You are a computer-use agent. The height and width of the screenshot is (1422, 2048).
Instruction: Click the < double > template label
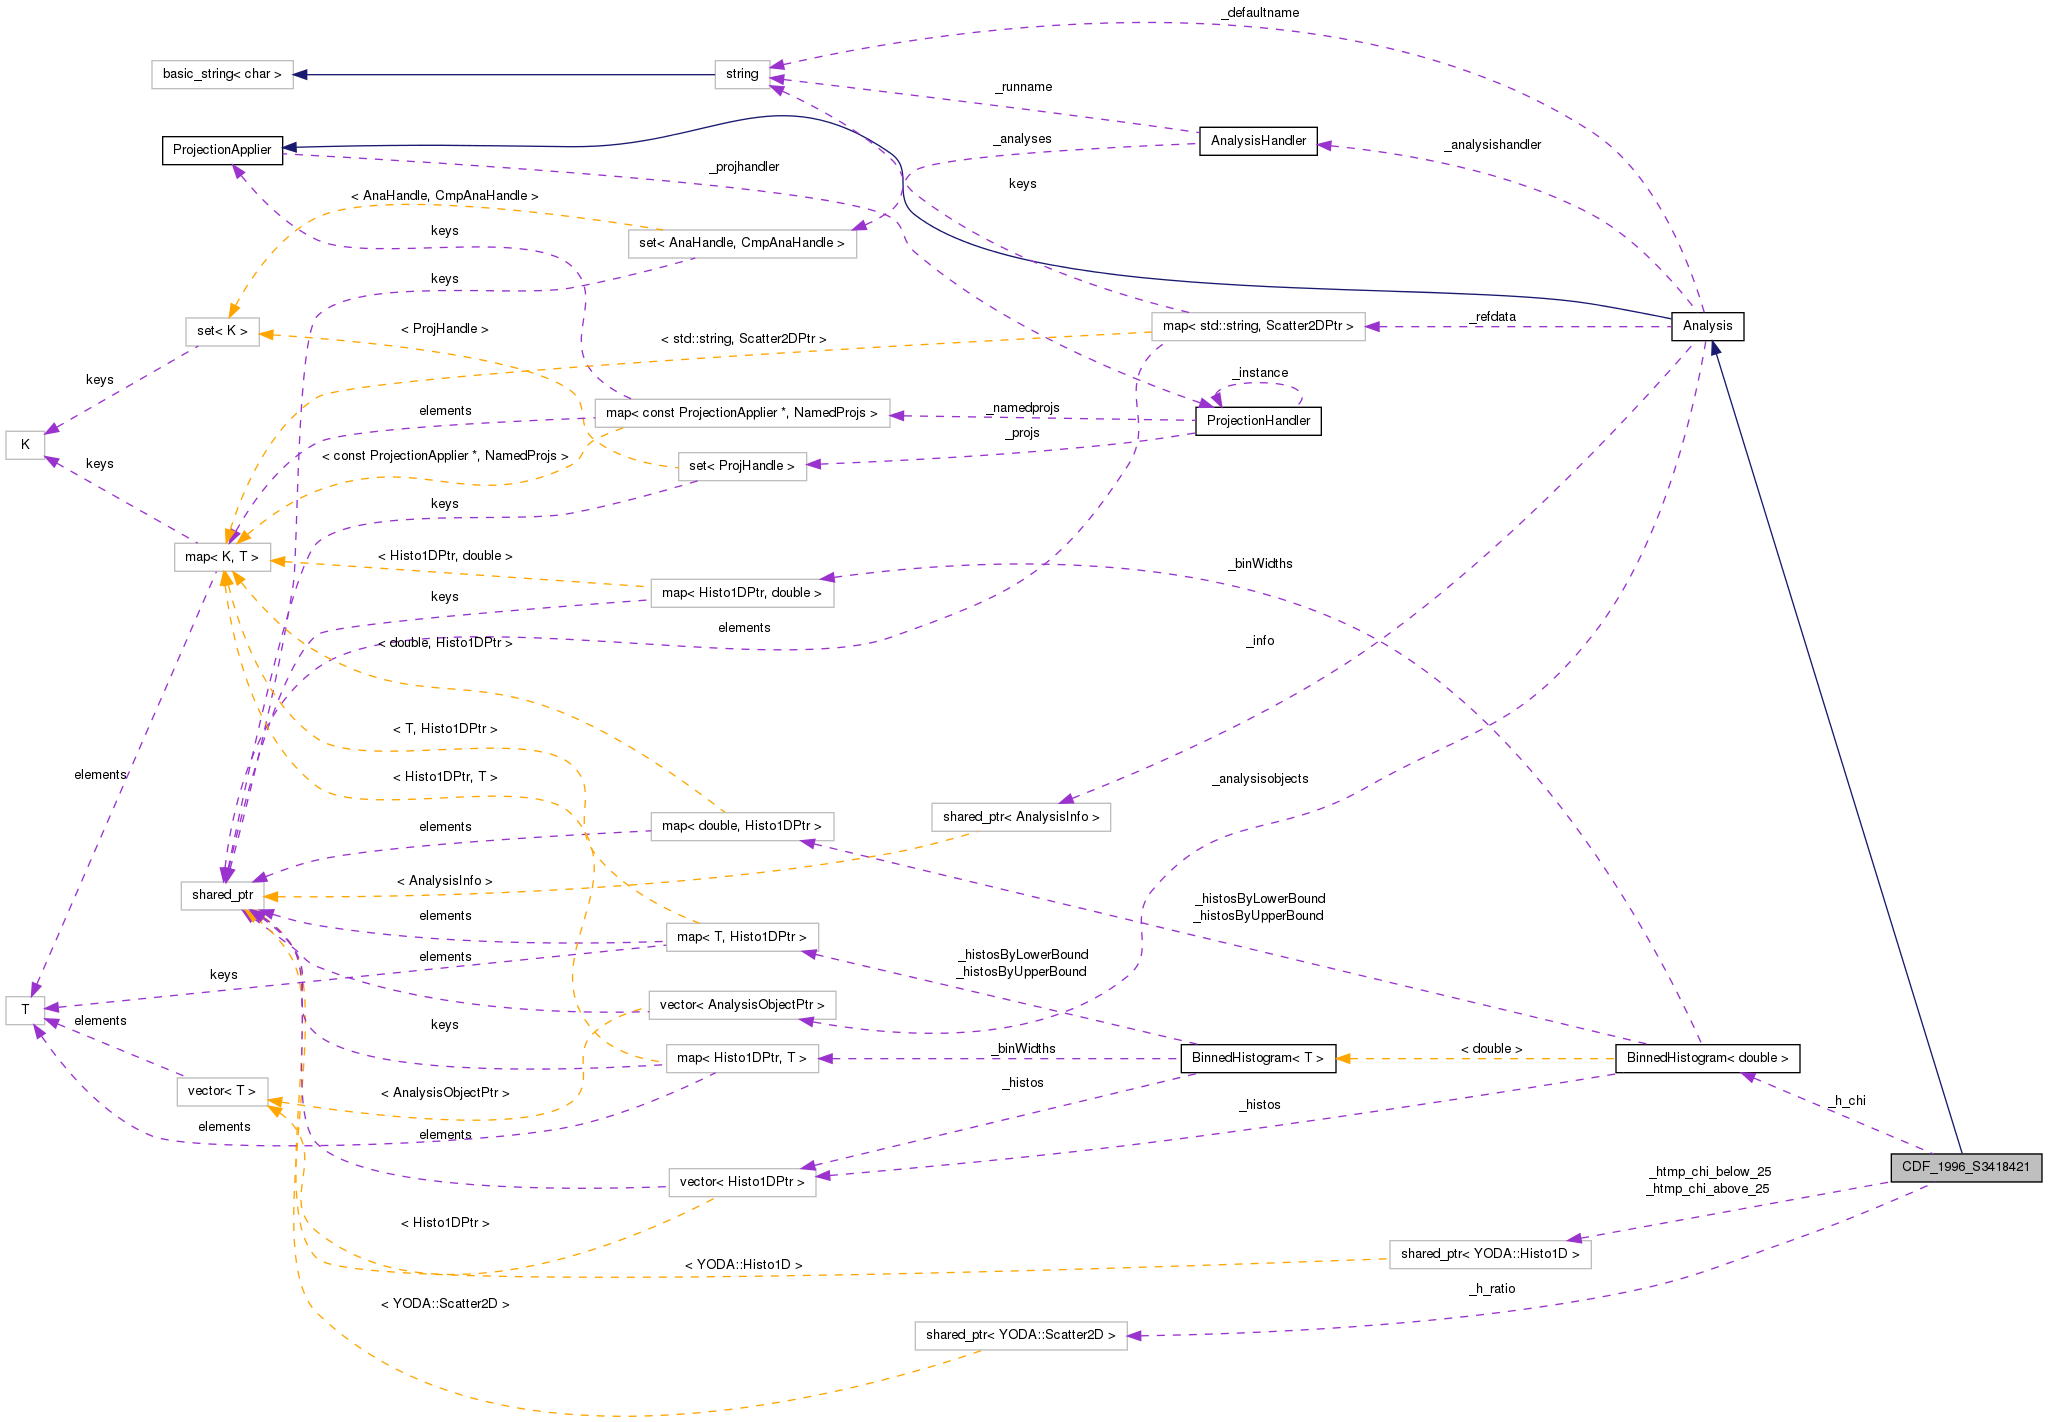[x=1492, y=1049]
